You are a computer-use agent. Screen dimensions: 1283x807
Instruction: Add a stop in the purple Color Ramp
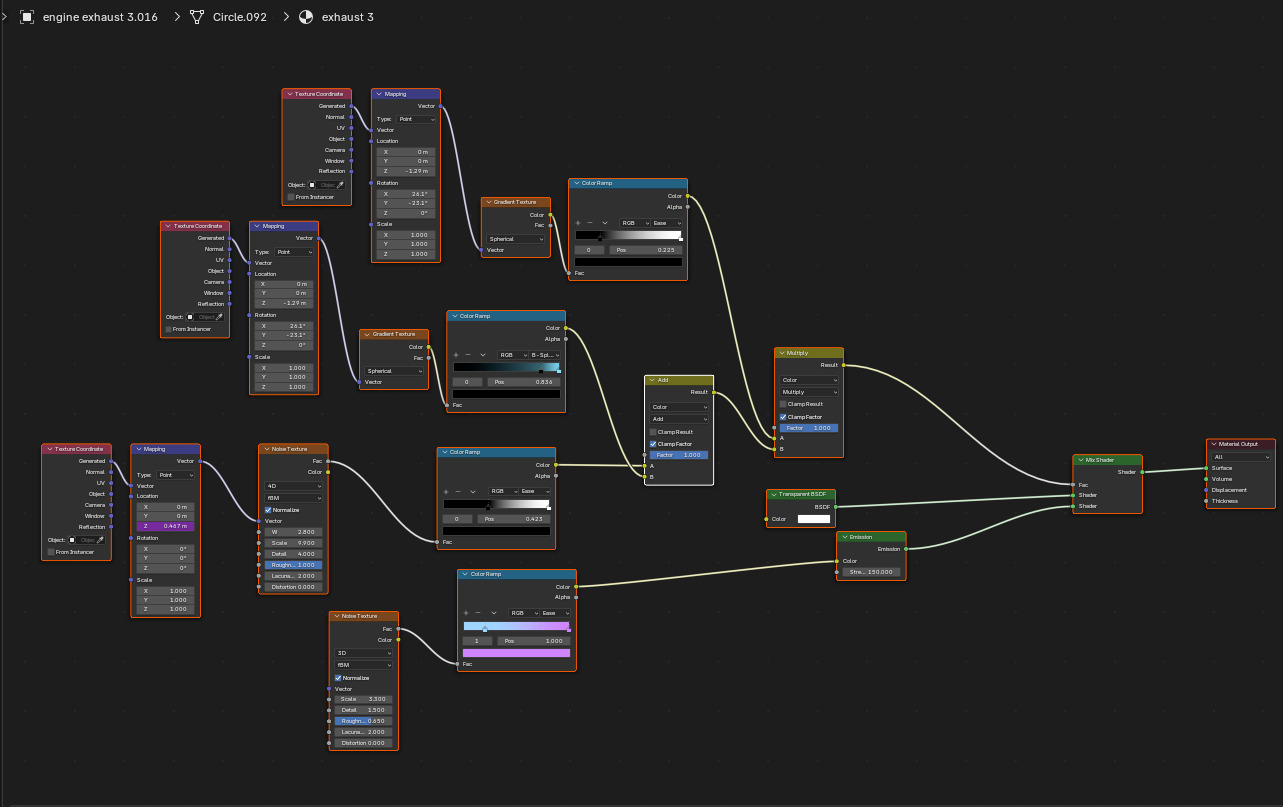click(x=467, y=613)
